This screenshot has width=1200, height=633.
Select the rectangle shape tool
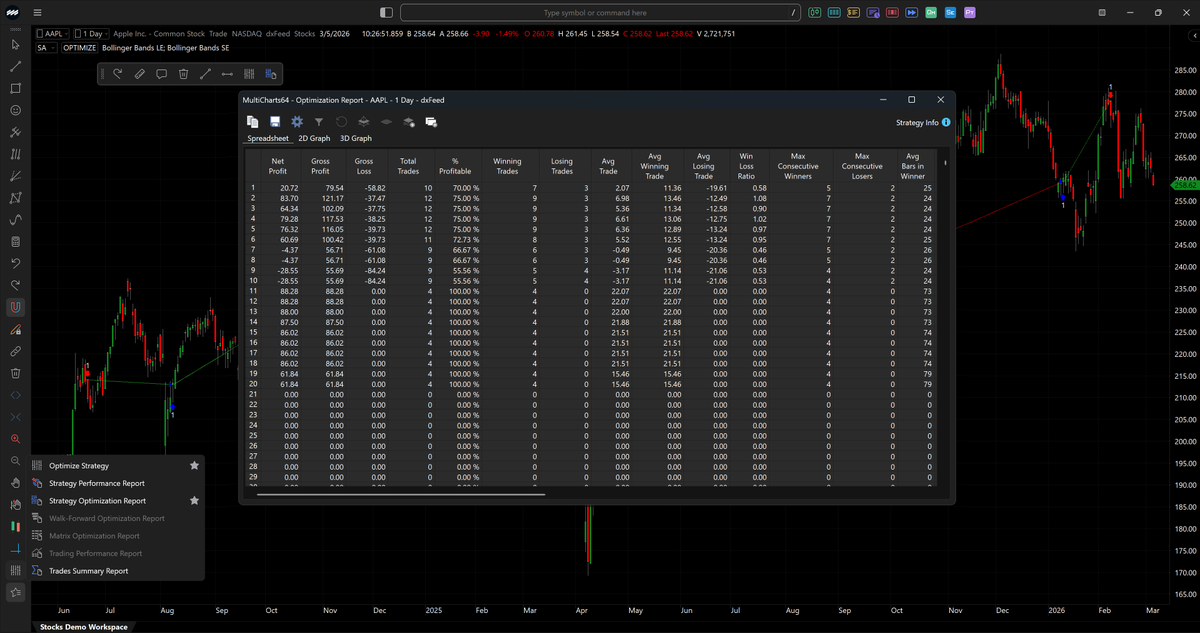(15, 88)
